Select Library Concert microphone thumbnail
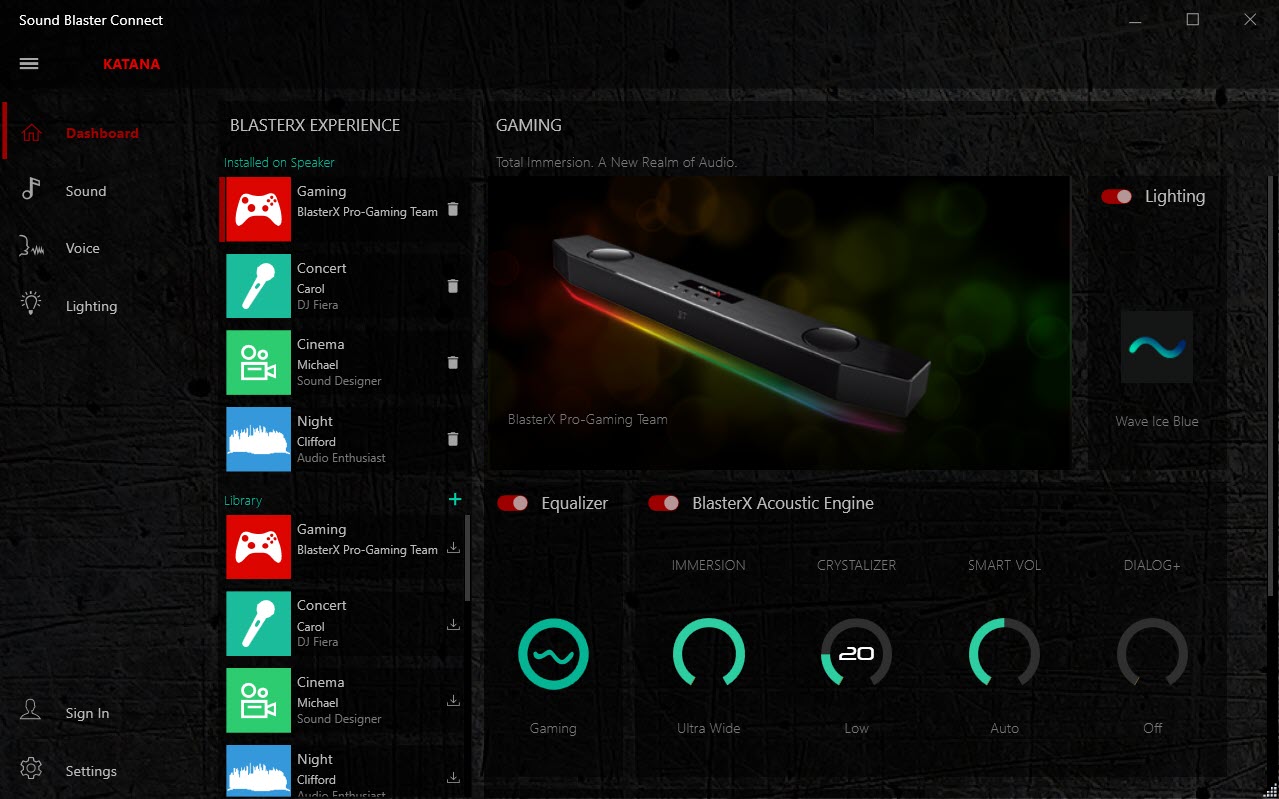The image size is (1279, 799). click(258, 624)
